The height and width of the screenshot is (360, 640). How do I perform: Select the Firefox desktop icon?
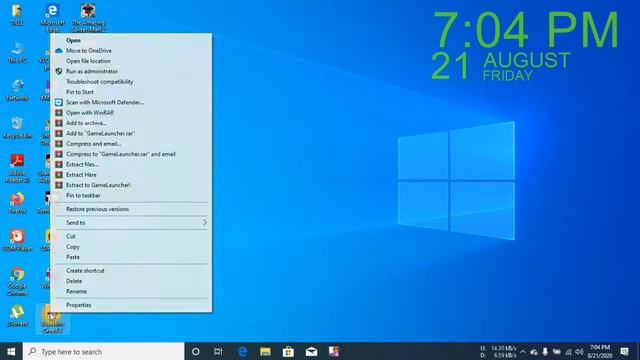pyautogui.click(x=17, y=203)
